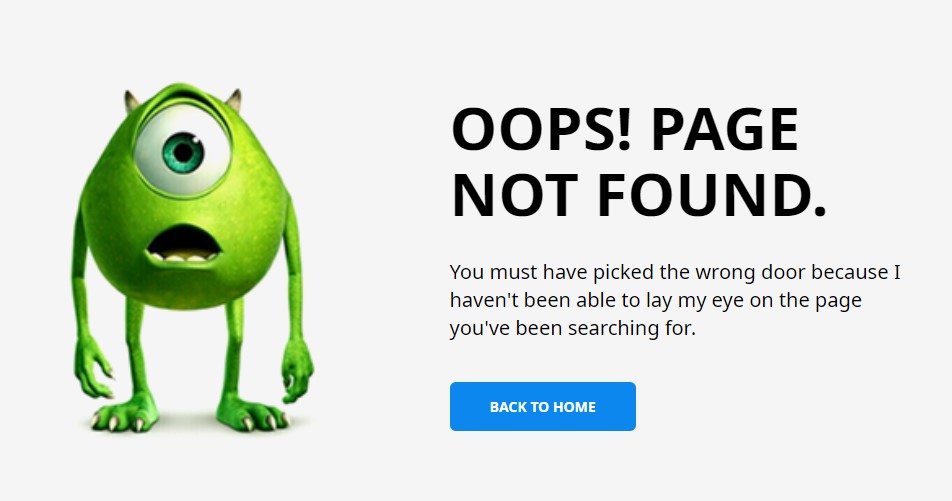
Task: Click the monster's teal eye pupil
Action: (x=183, y=152)
